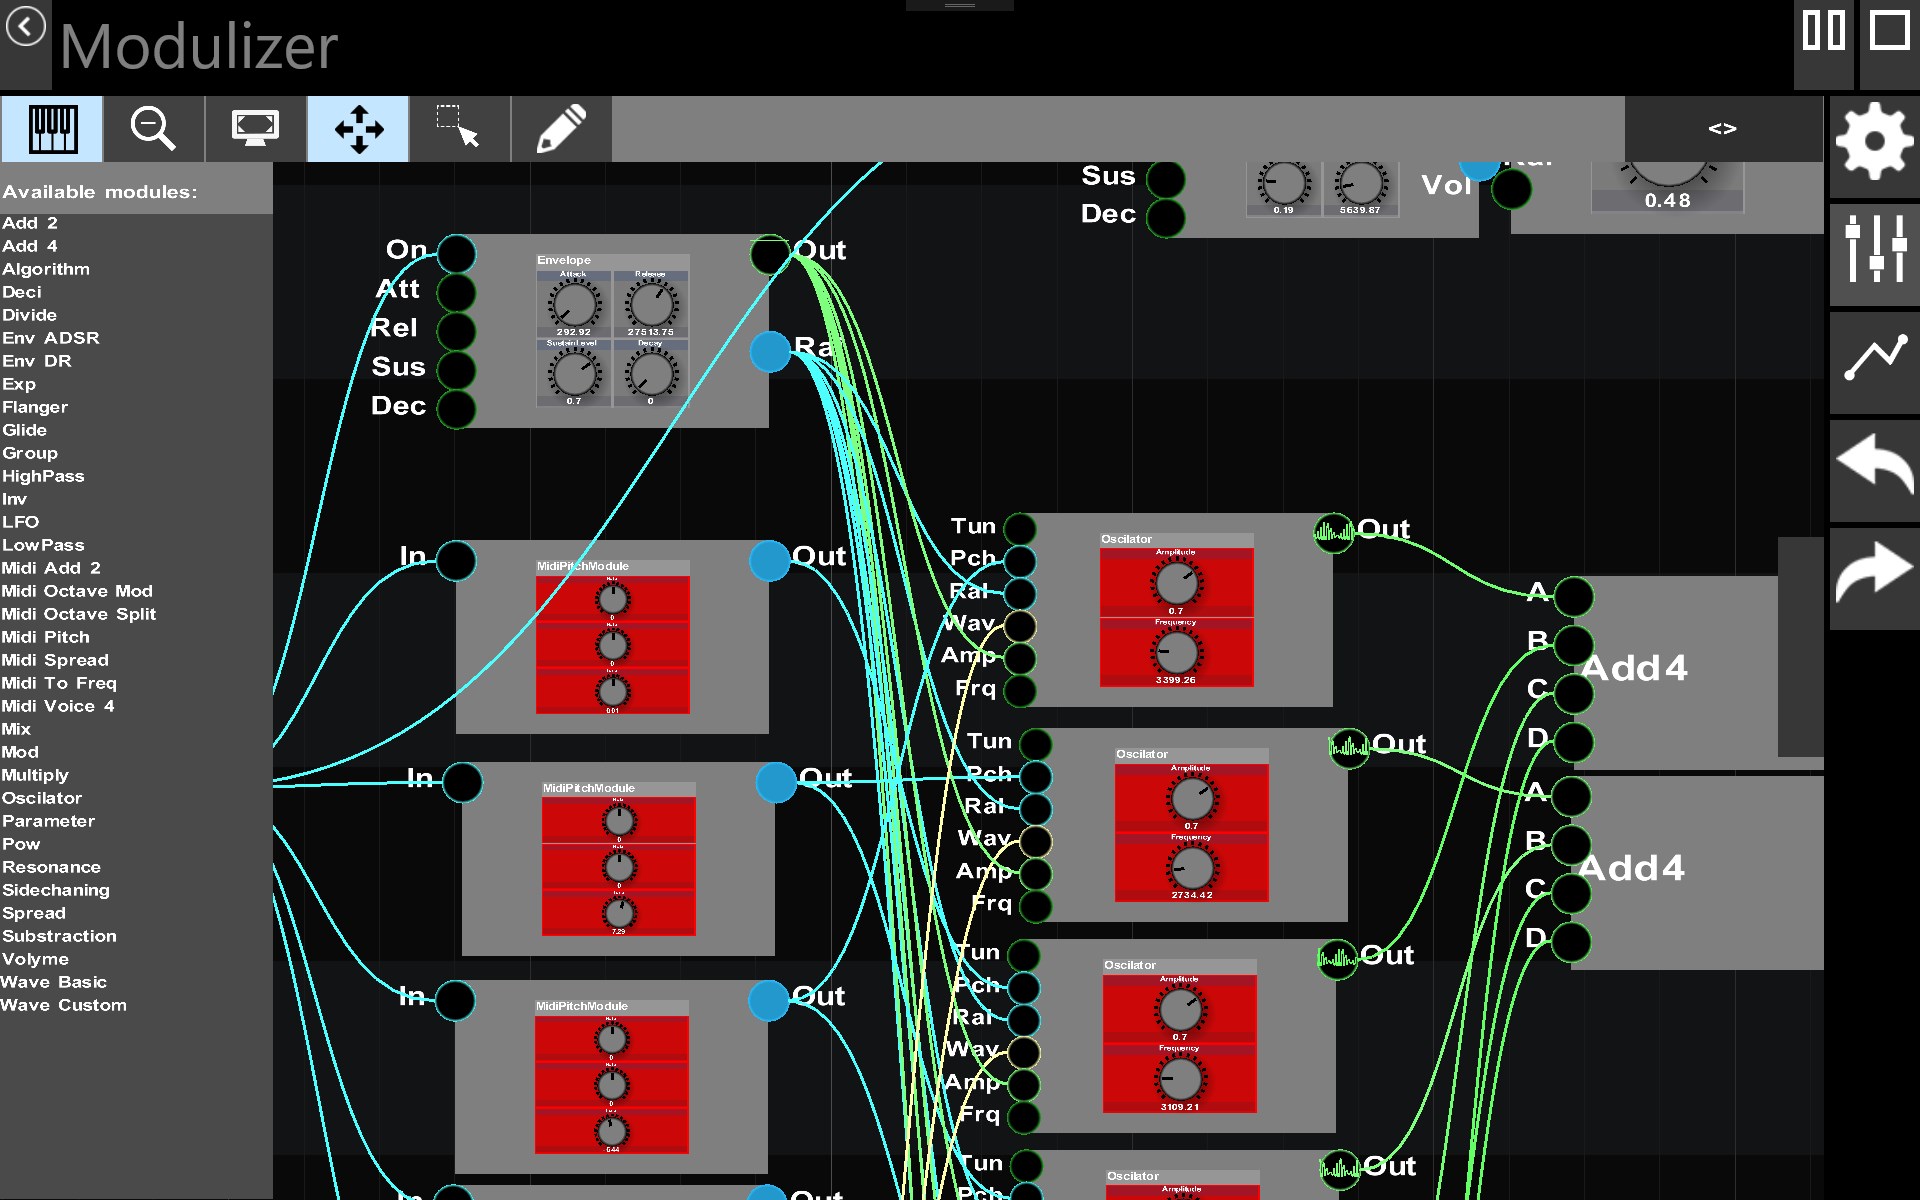Expand the <> control above settings
1920x1200 pixels.
pyautogui.click(x=1724, y=127)
